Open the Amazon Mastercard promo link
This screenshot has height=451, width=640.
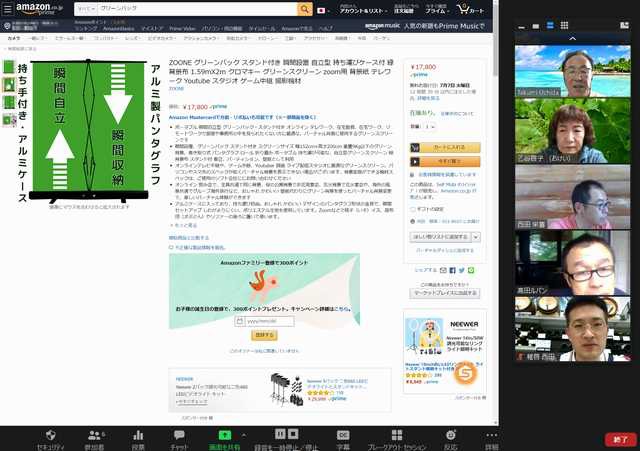tap(242, 117)
